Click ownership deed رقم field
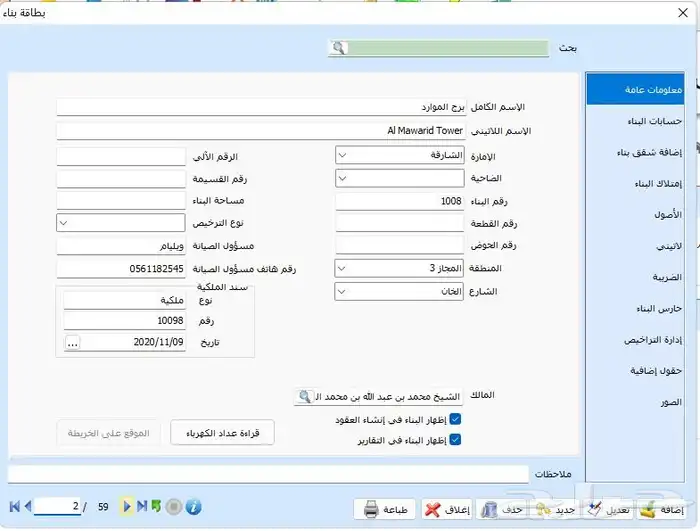This screenshot has width=700, height=531. tap(124, 321)
